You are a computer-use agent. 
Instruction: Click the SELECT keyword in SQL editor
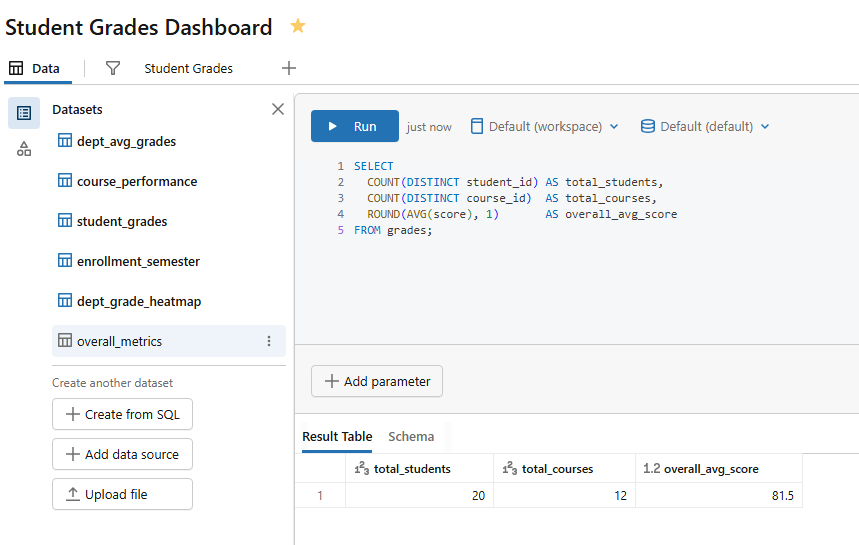click(x=374, y=166)
